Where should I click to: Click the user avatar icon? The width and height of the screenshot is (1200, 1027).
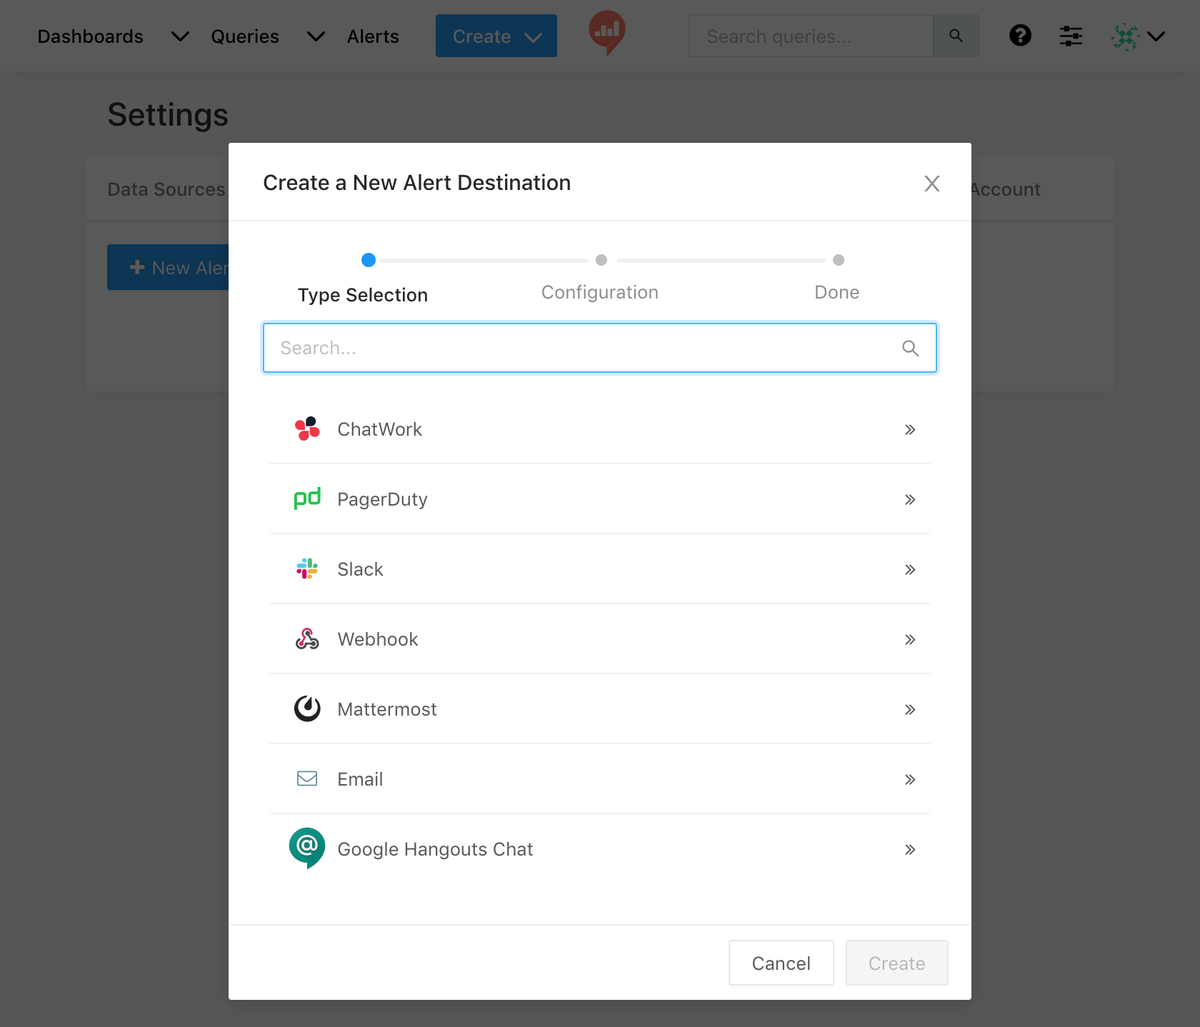1126,37
